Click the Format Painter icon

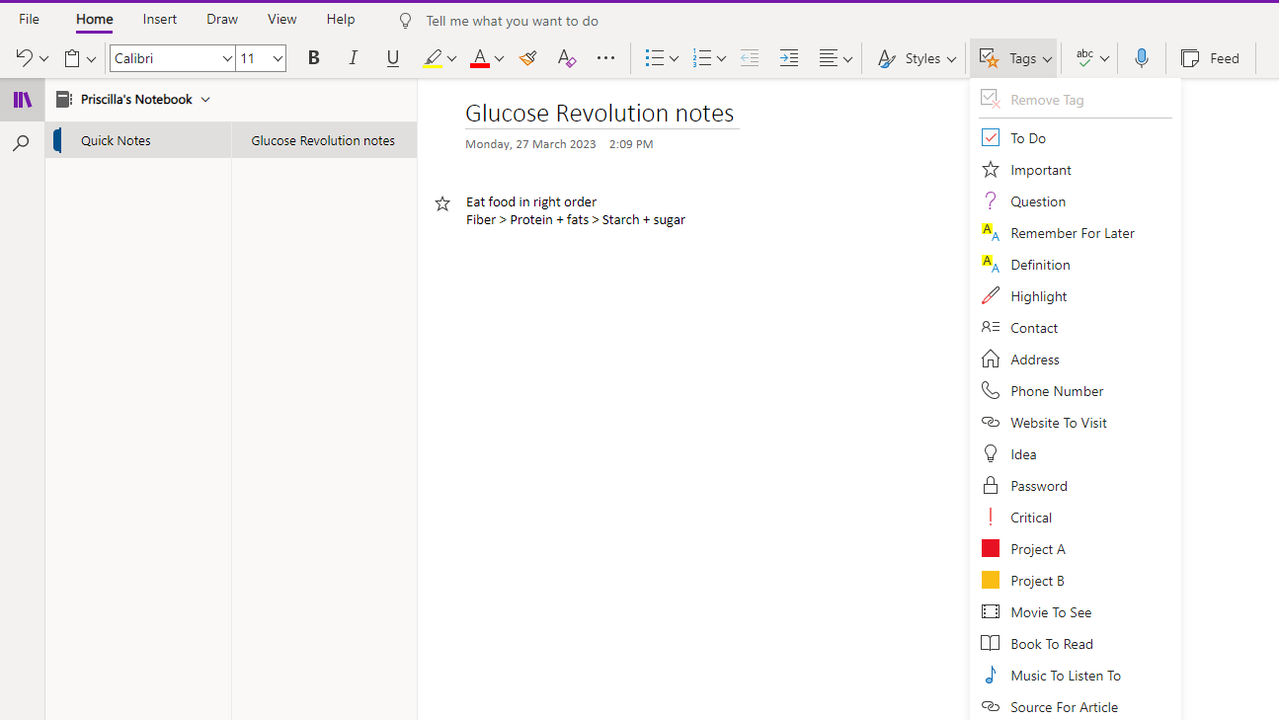[x=528, y=59]
